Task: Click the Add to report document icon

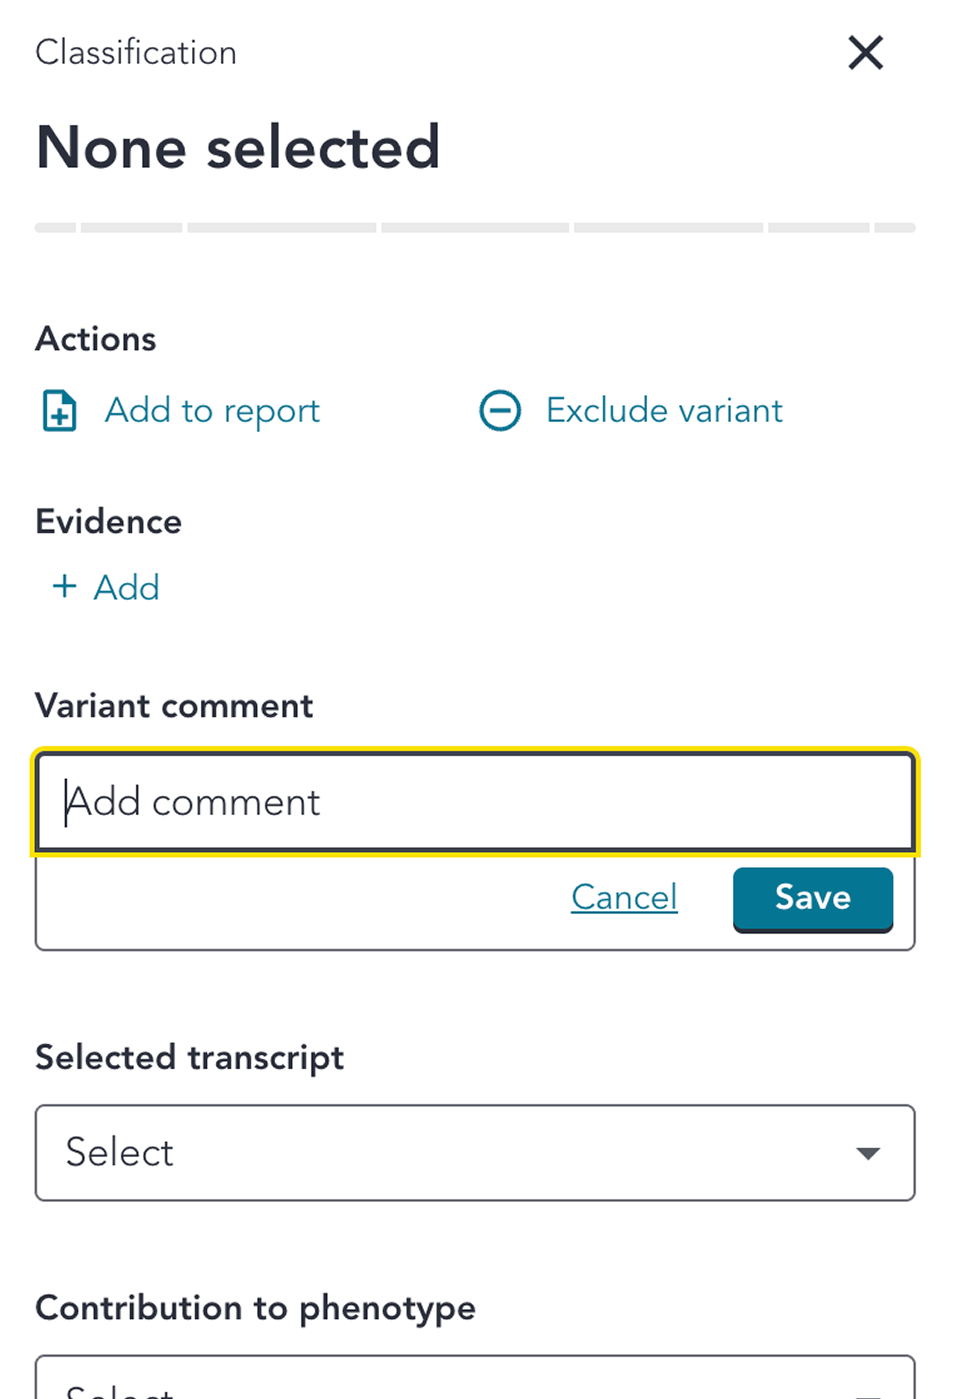Action: coord(59,411)
